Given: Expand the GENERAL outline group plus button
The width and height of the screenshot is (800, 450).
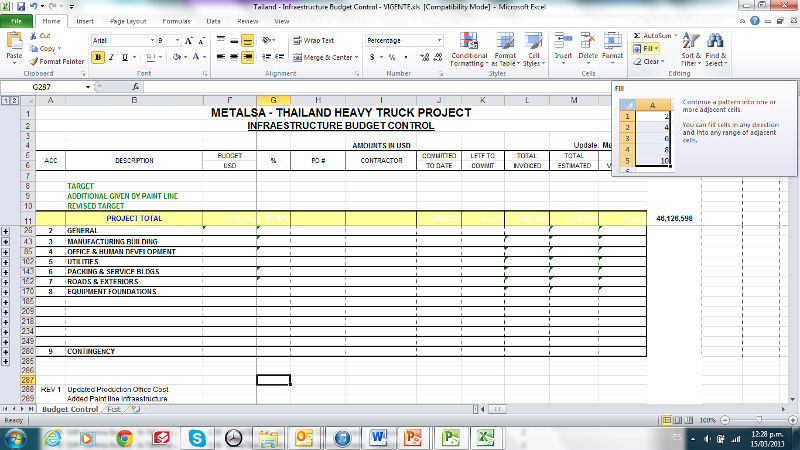Looking at the screenshot, I should (7, 230).
